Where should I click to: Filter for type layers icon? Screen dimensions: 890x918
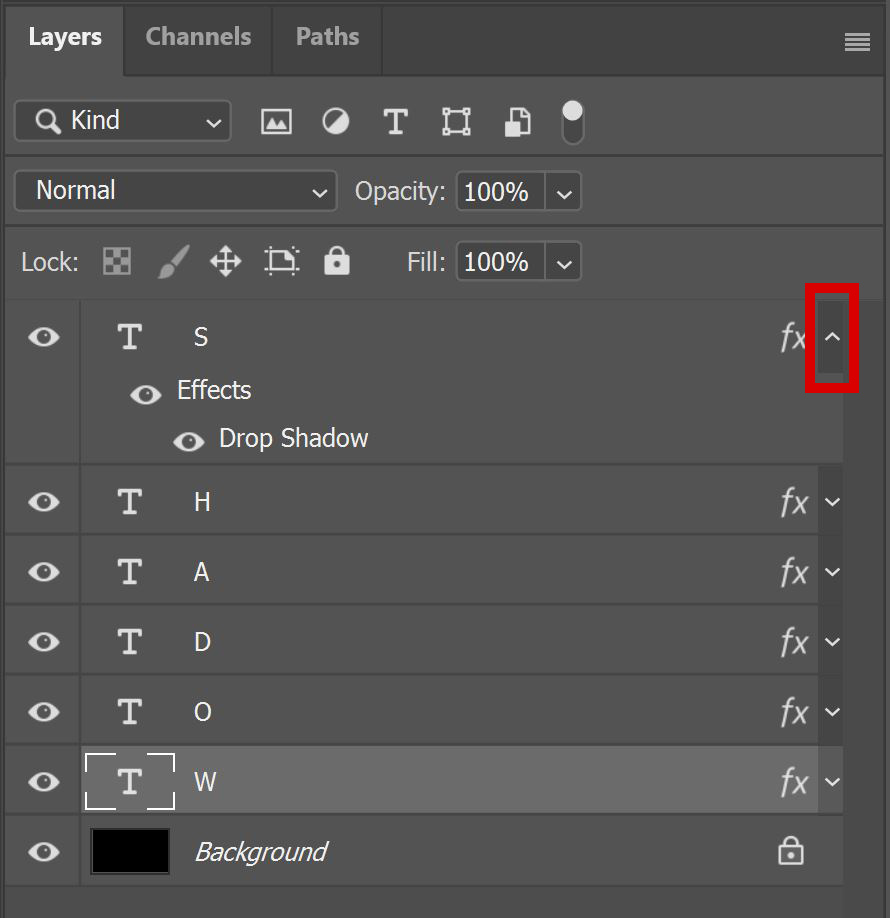click(395, 122)
